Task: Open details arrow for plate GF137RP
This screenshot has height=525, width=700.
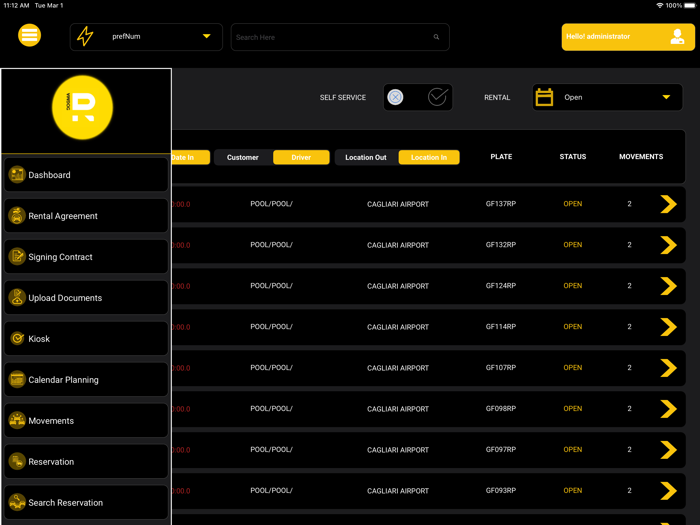Action: point(668,204)
